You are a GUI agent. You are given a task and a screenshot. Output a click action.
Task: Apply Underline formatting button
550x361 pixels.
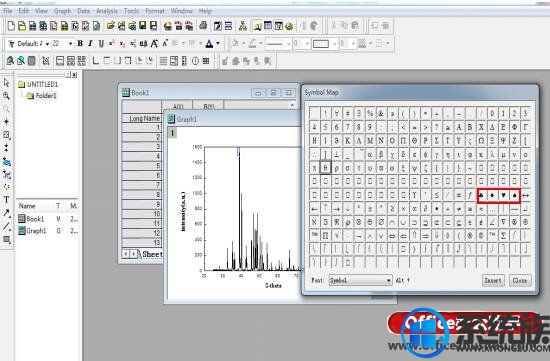[x=101, y=44]
